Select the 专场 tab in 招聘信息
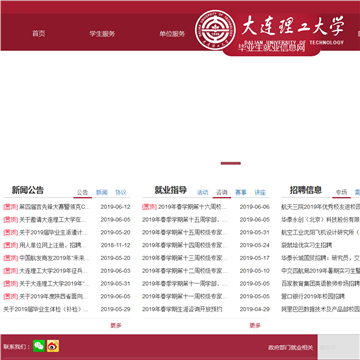 (x=341, y=192)
